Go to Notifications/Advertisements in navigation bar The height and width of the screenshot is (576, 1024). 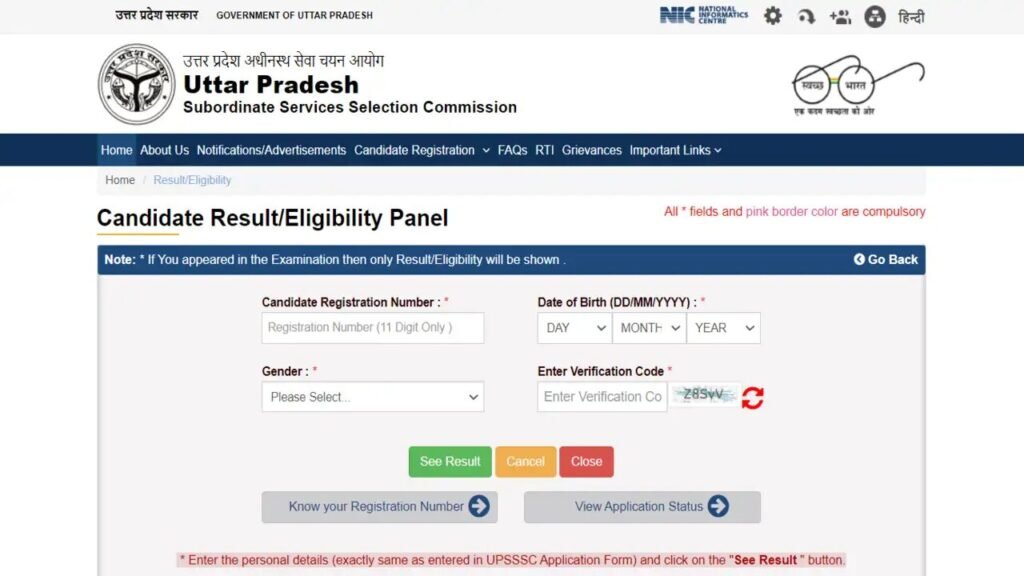point(271,150)
